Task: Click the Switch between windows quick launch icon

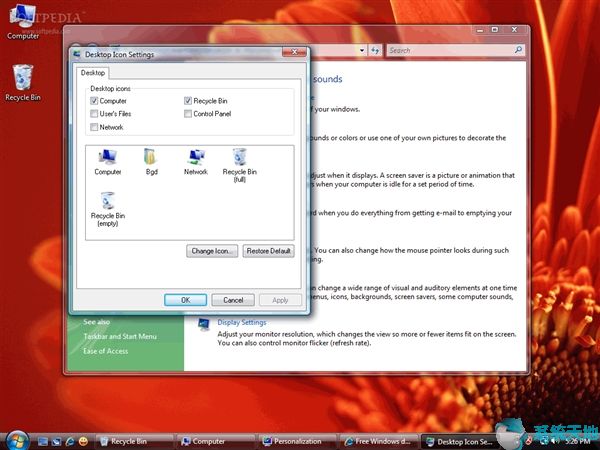Action: (56, 441)
